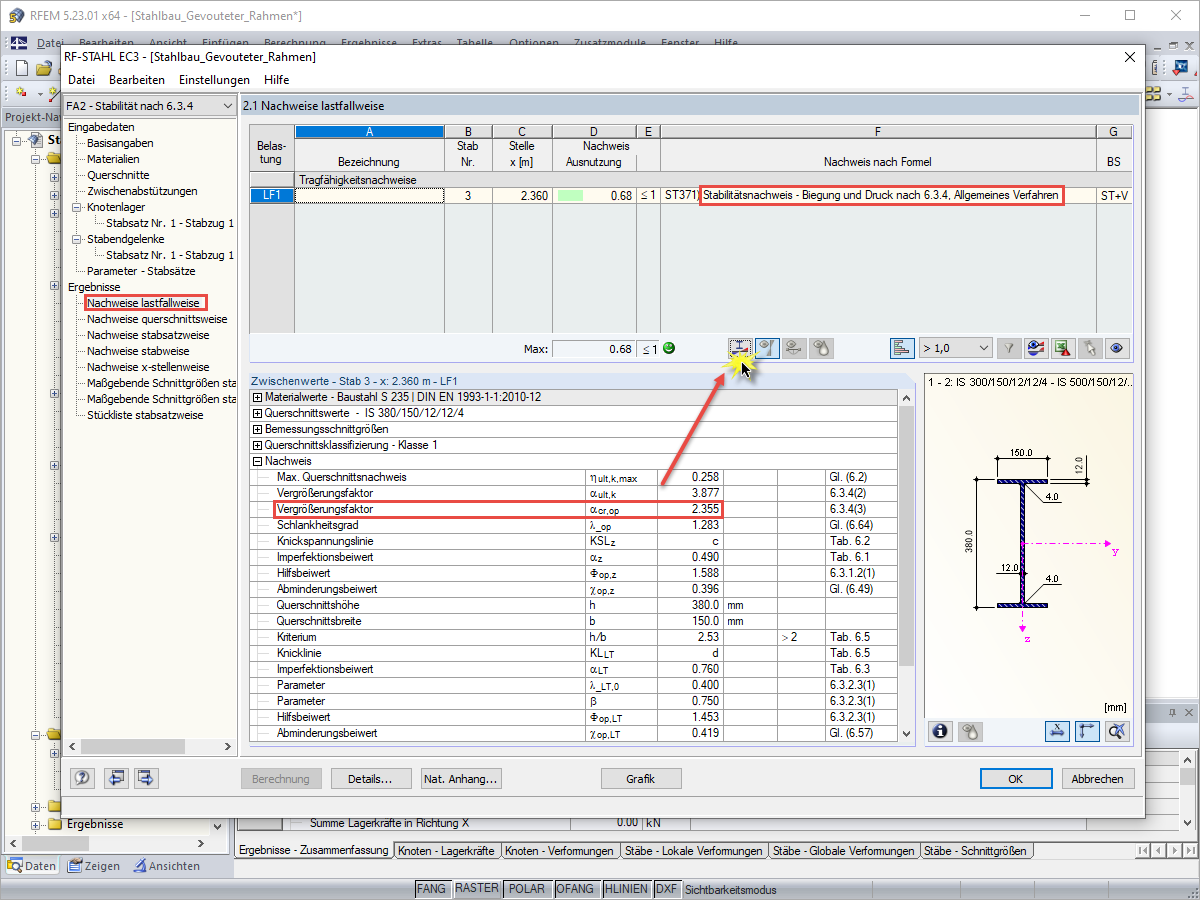Screen dimensions: 1200x900
Task: Click the cross-section detail icon under the cursor highlight
Action: (x=740, y=348)
